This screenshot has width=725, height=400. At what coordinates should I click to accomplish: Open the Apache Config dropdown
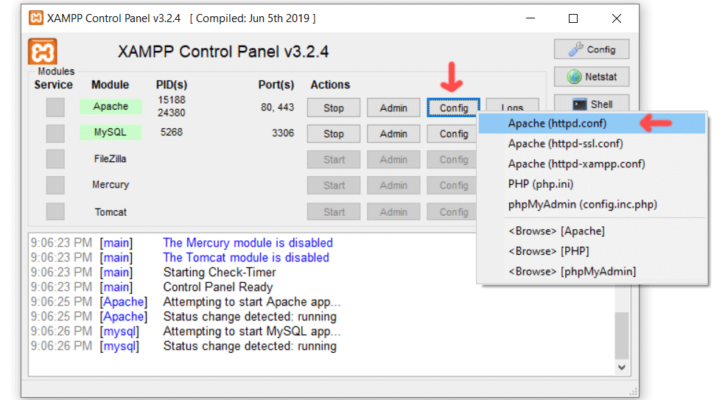[x=453, y=107]
